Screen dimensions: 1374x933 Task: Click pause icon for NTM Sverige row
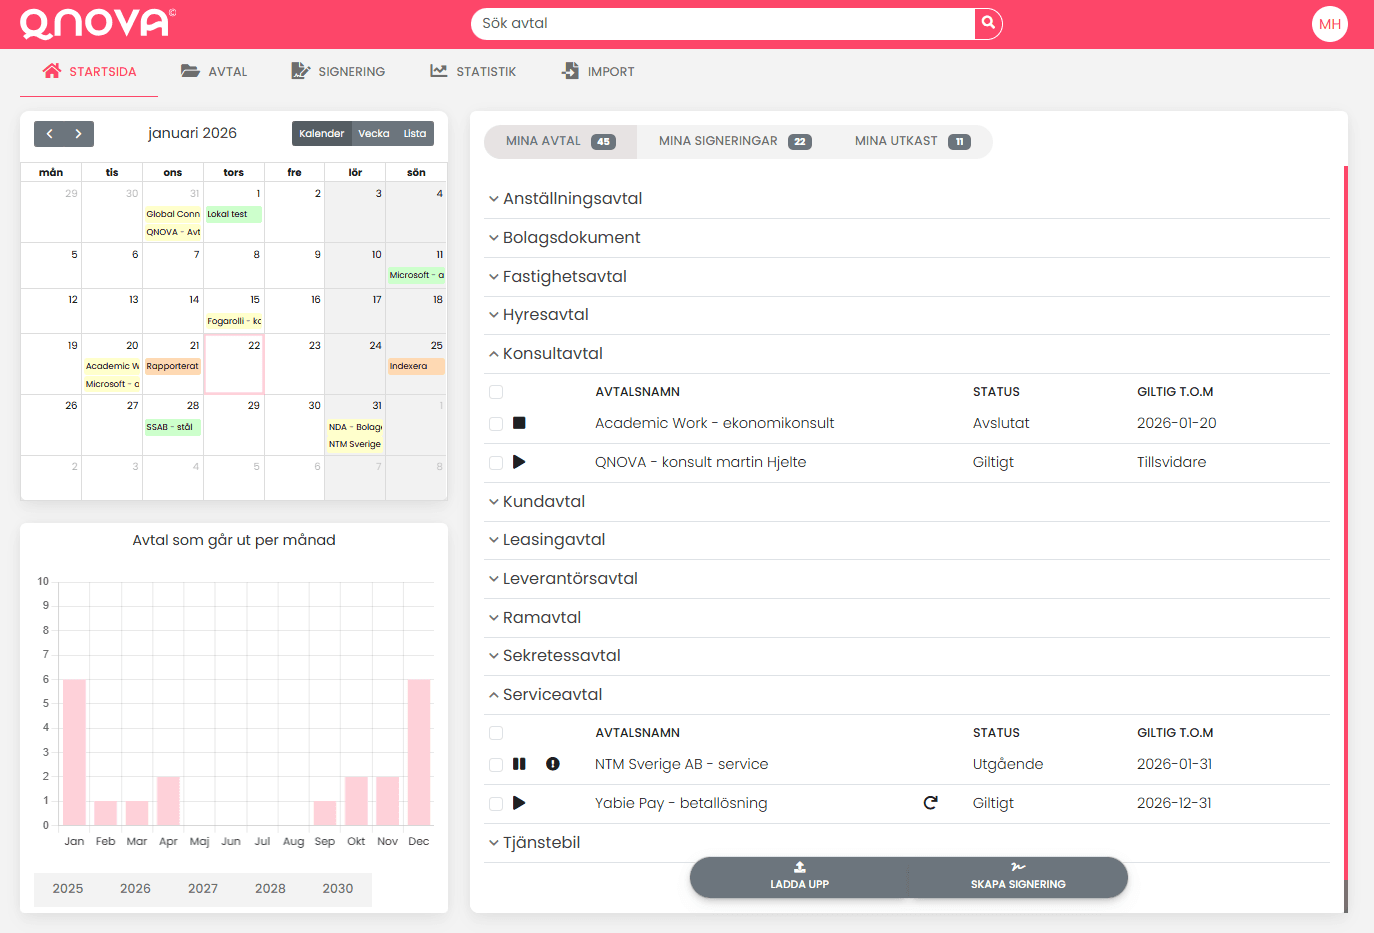click(519, 764)
